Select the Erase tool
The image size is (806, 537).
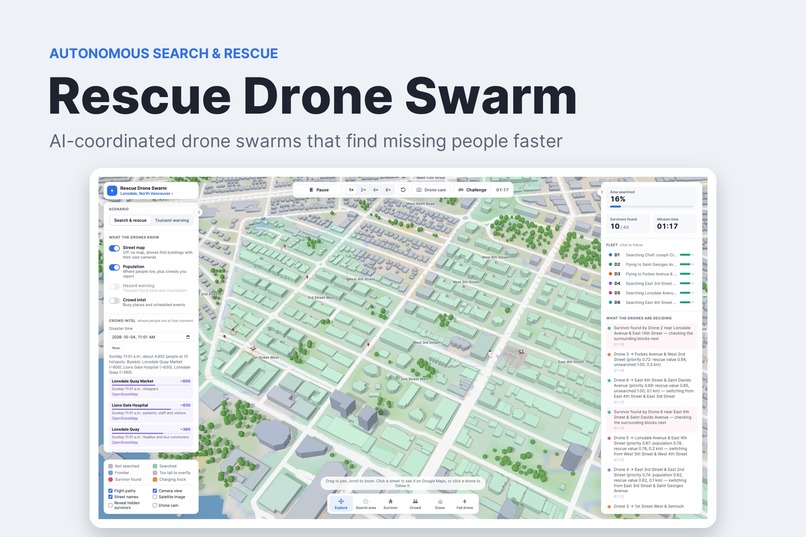(439, 504)
